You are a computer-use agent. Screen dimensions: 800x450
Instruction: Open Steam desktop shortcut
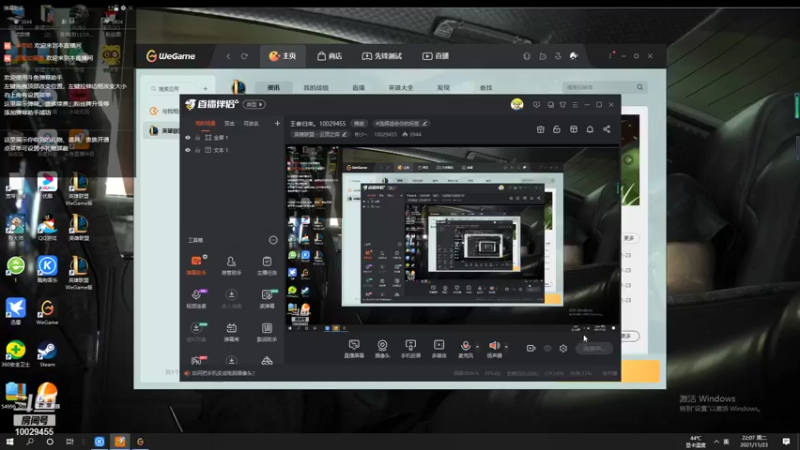pyautogui.click(x=47, y=354)
